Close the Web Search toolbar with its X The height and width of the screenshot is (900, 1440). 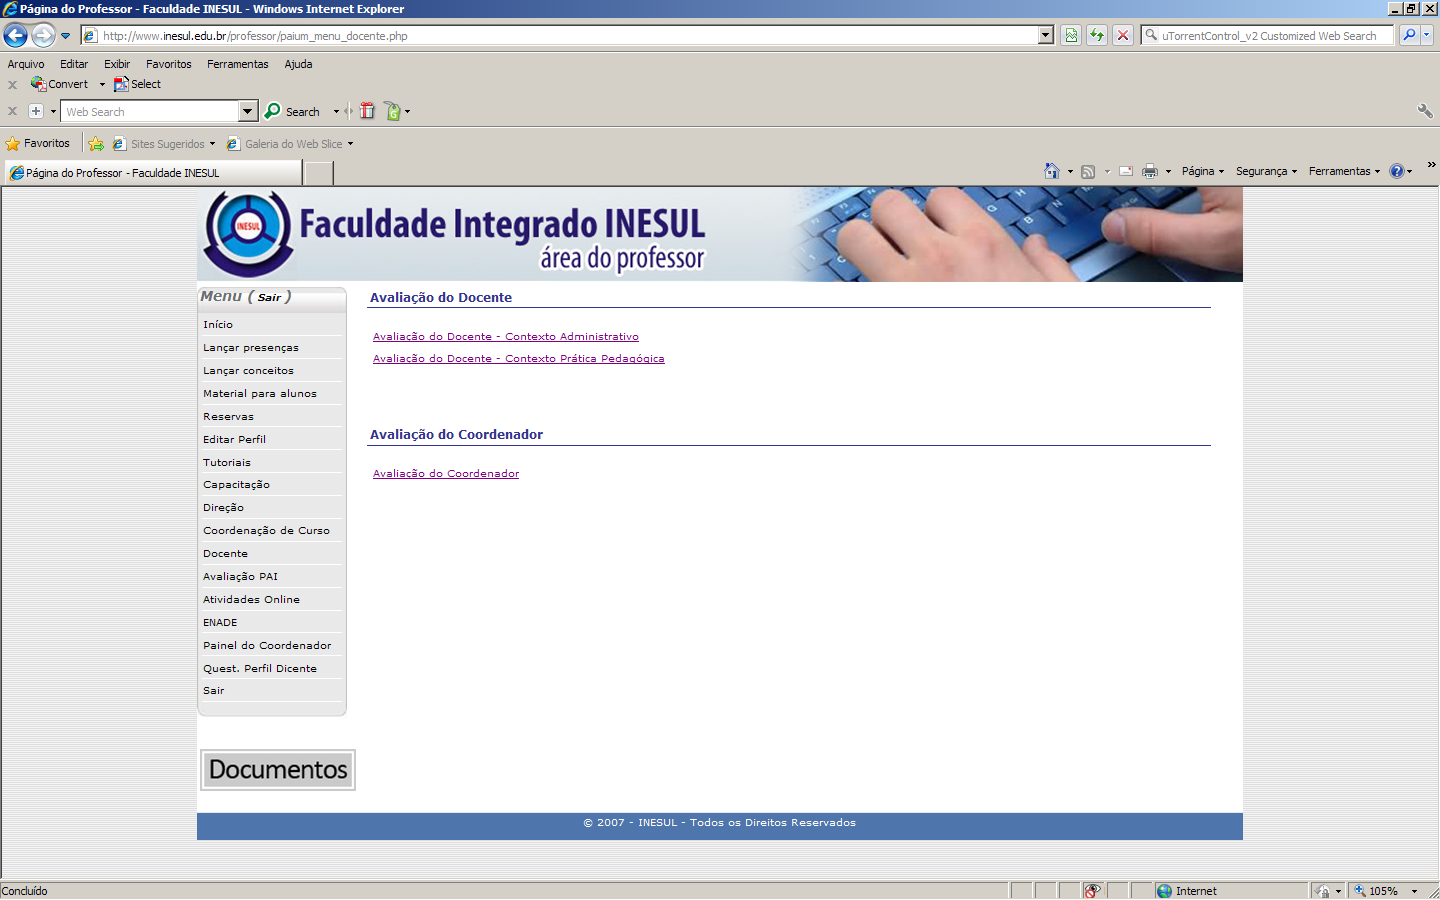point(13,111)
